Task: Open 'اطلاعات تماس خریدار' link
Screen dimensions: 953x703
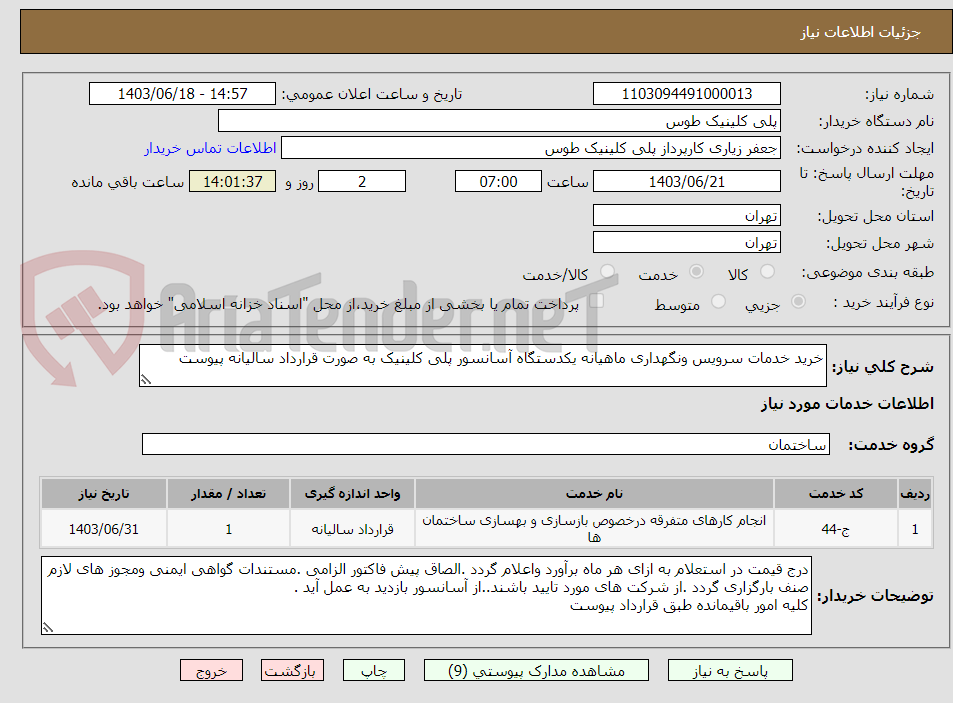Action: [x=210, y=148]
